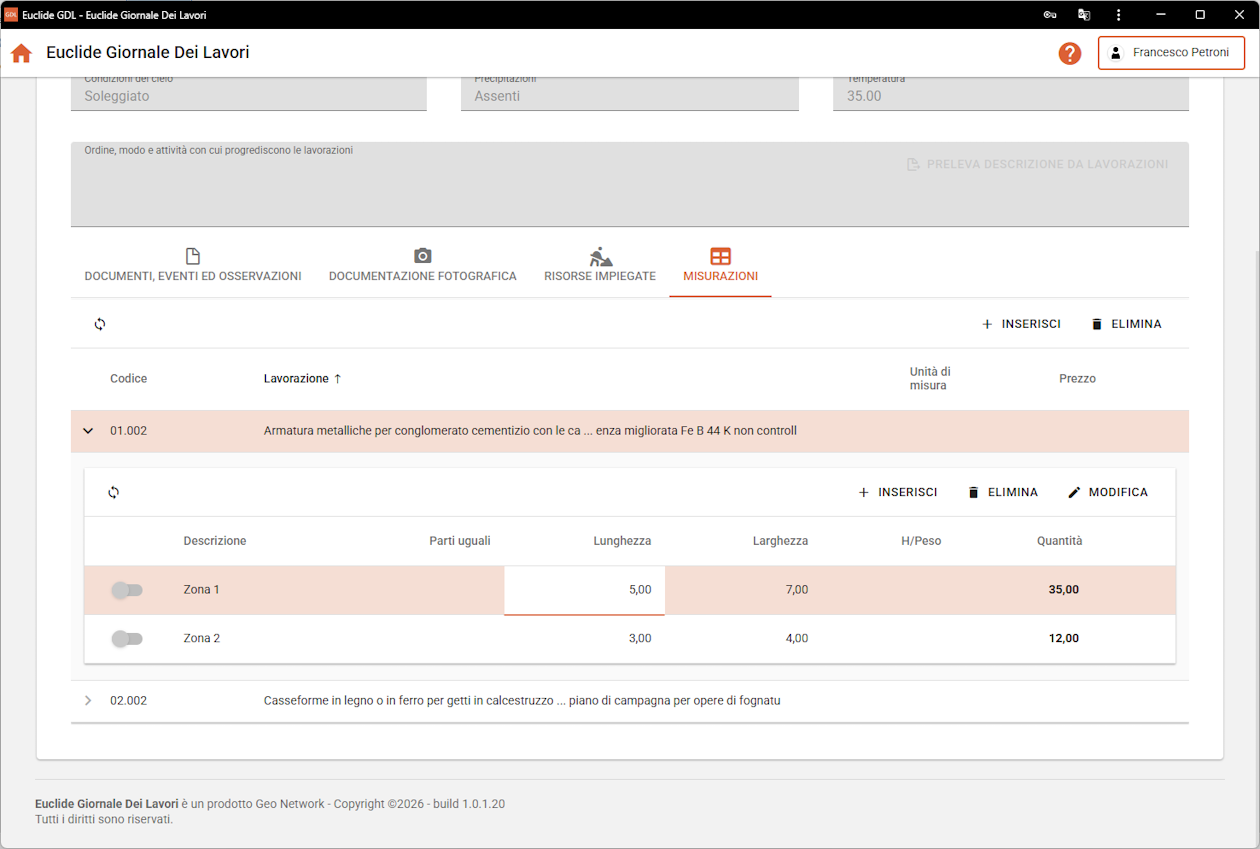Go to home via the house icon
Screen dimensions: 1260x849
pos(21,53)
